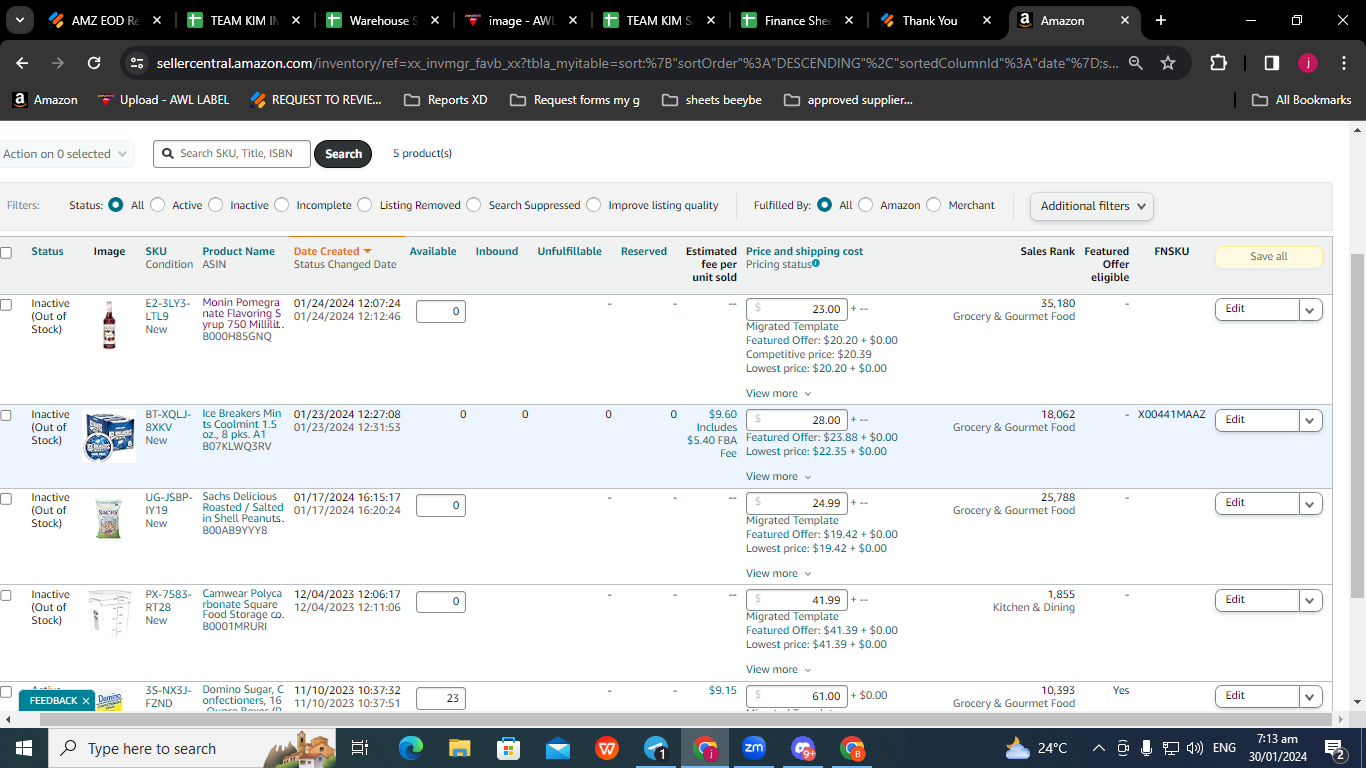Show hidden system tray icons
1366x768 pixels.
click(1098, 748)
